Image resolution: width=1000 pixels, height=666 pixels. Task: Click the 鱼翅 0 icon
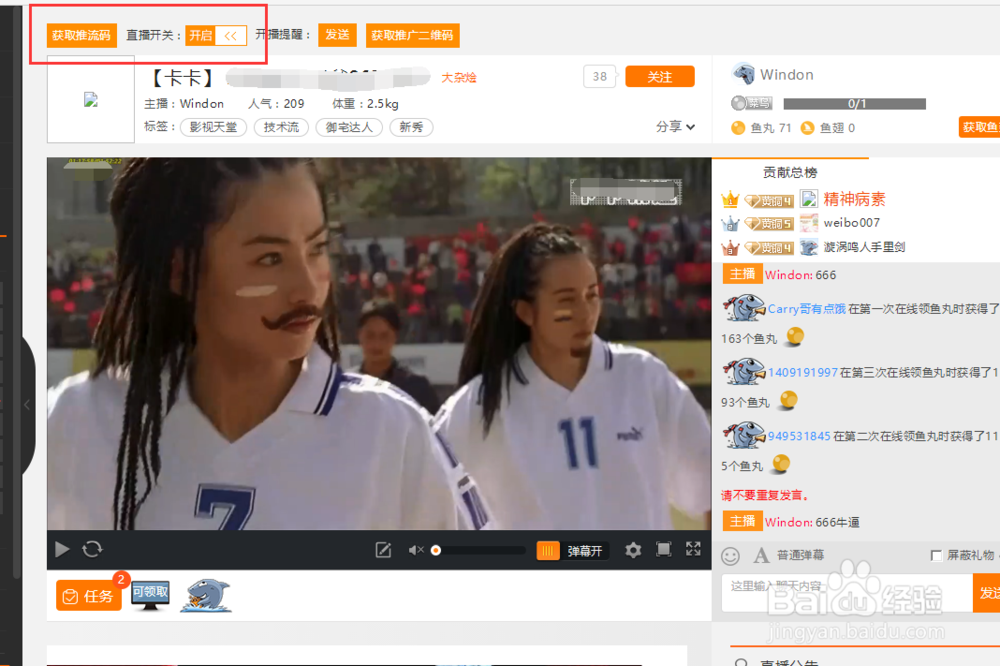(x=807, y=128)
